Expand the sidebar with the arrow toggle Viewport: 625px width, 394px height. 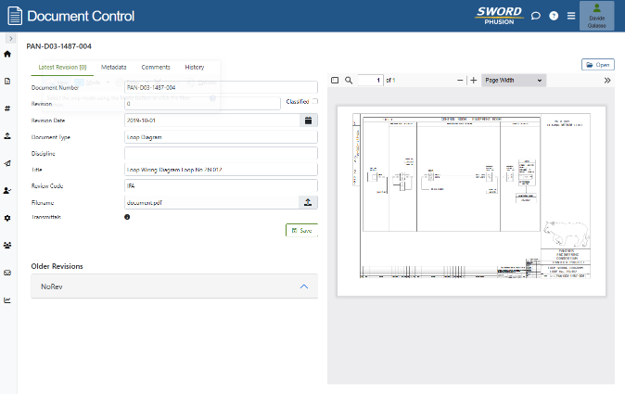11,39
